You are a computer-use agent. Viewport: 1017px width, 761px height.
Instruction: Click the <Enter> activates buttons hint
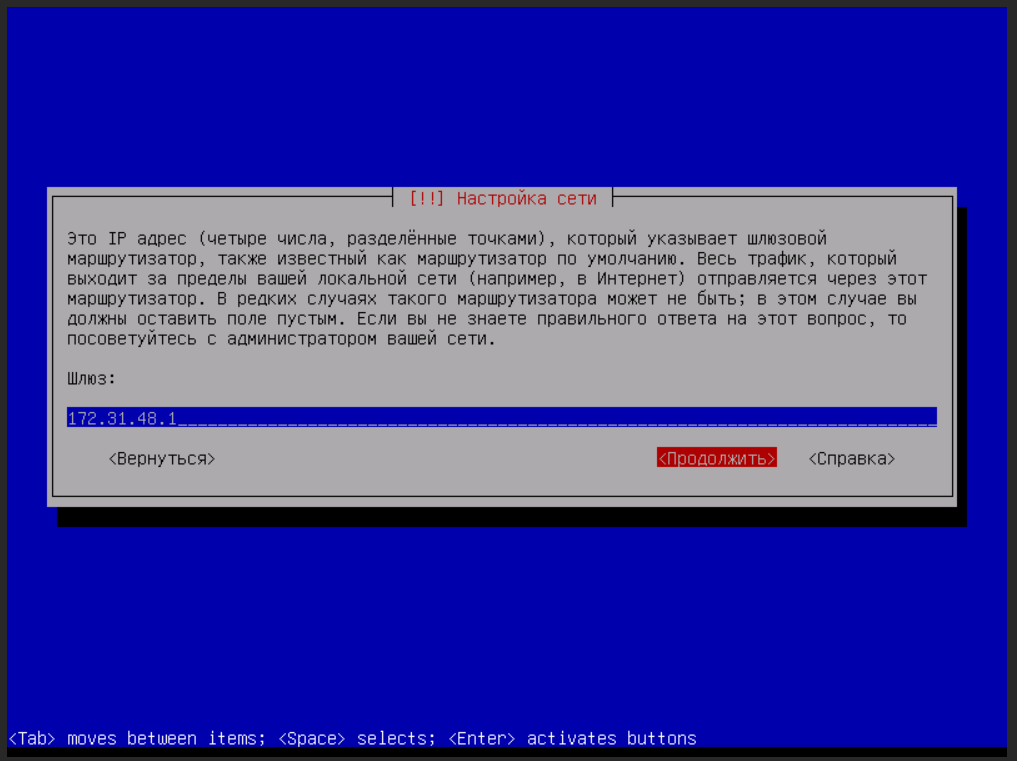pyautogui.click(x=572, y=738)
